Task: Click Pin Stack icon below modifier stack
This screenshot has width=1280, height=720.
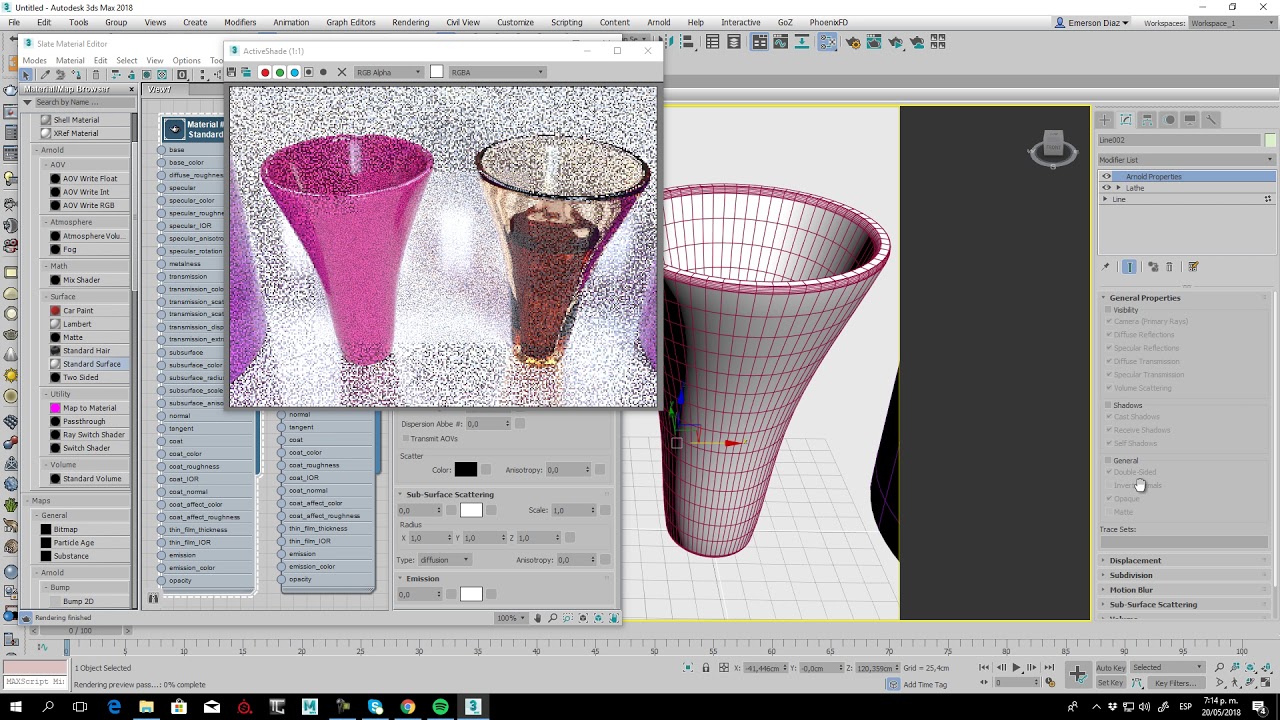Action: click(x=1106, y=267)
